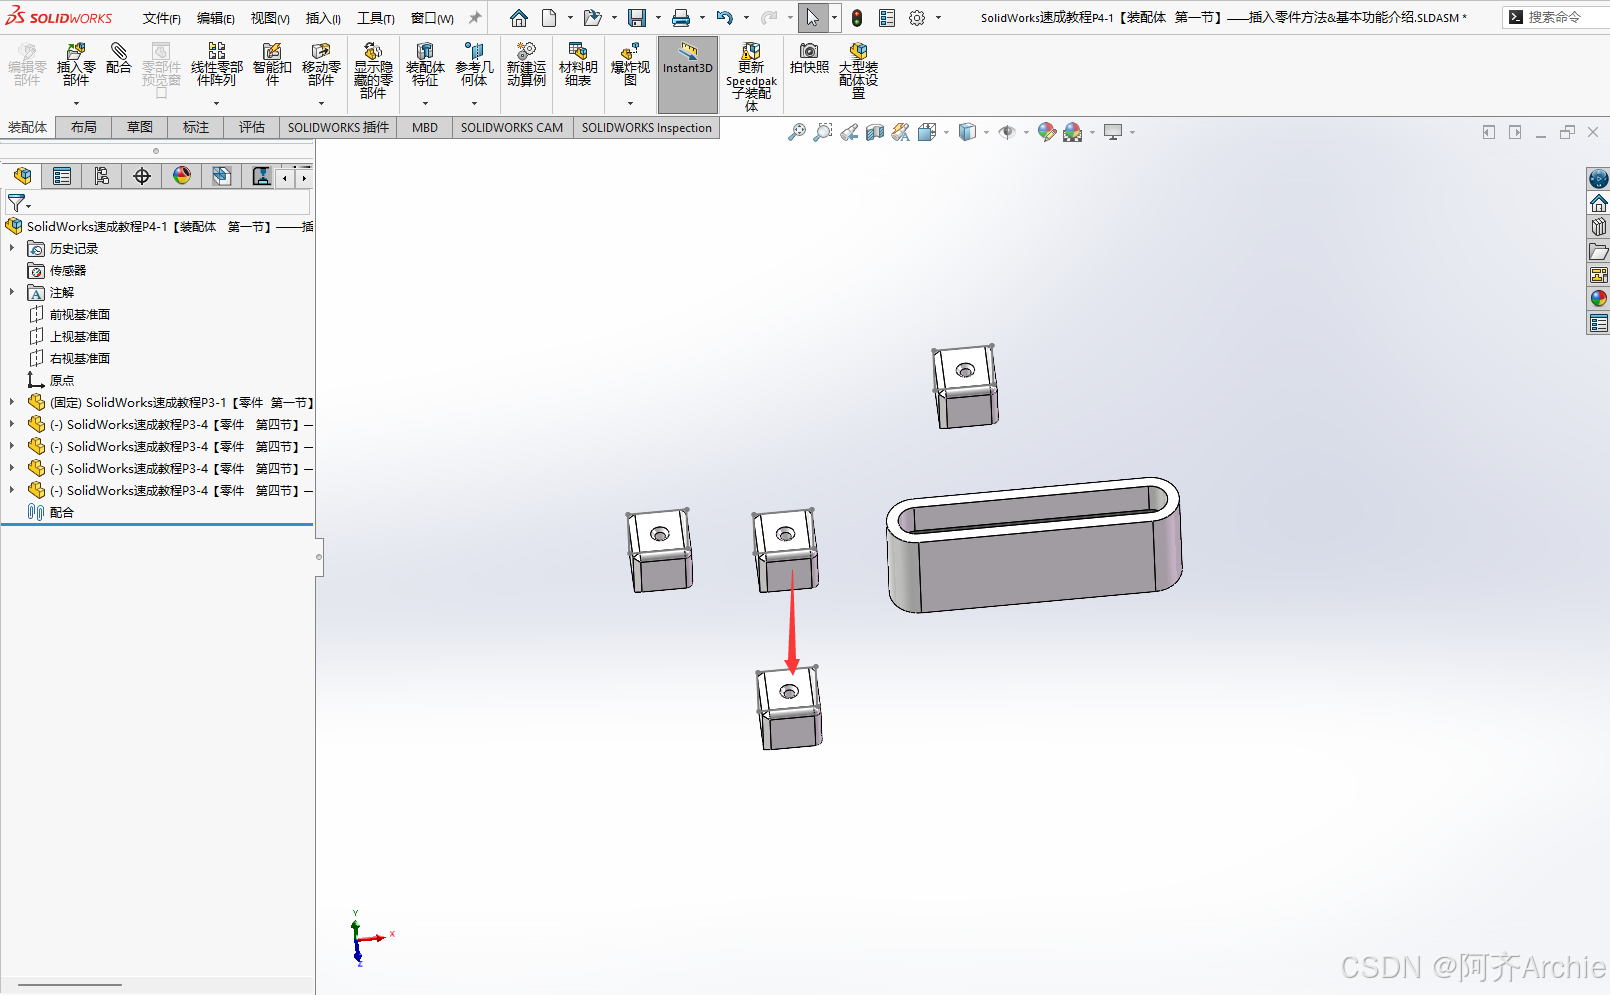Open the 工具(T) menu
1610x995 pixels.
tap(376, 18)
